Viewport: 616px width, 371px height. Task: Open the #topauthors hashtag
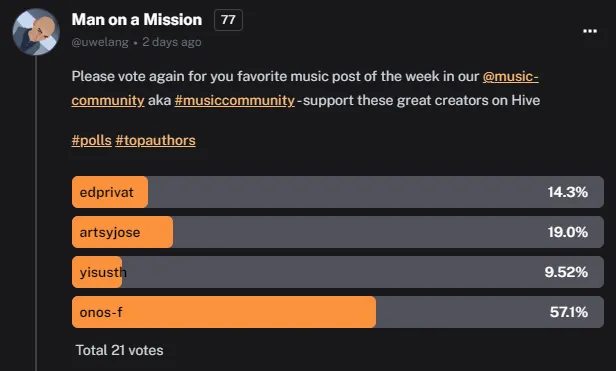(x=156, y=140)
